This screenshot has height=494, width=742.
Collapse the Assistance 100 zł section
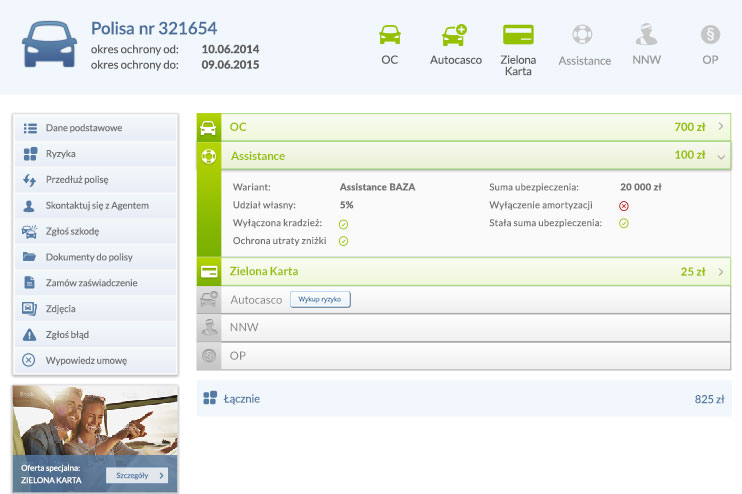[x=720, y=156]
